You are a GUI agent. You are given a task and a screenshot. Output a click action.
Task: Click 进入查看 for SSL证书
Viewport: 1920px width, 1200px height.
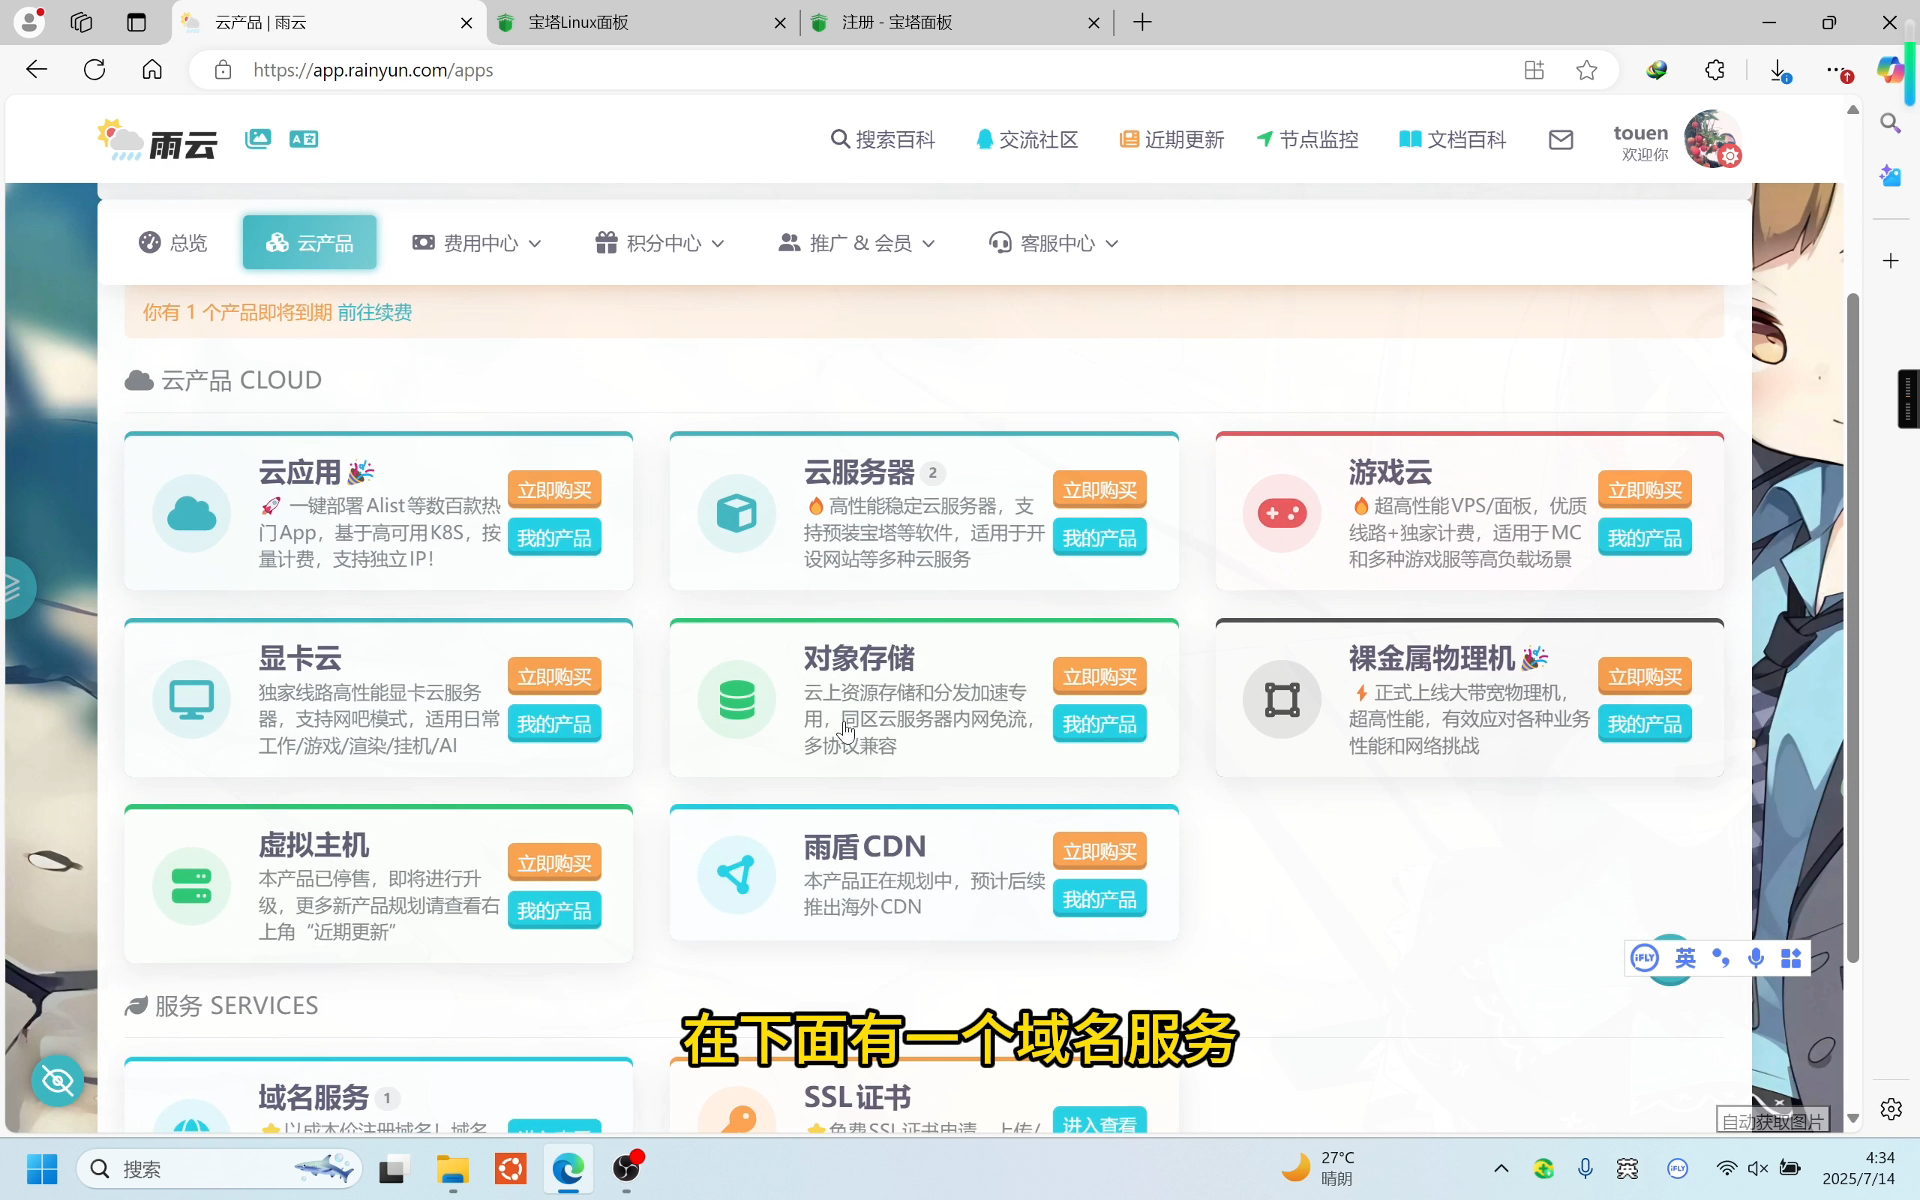coord(1100,1122)
